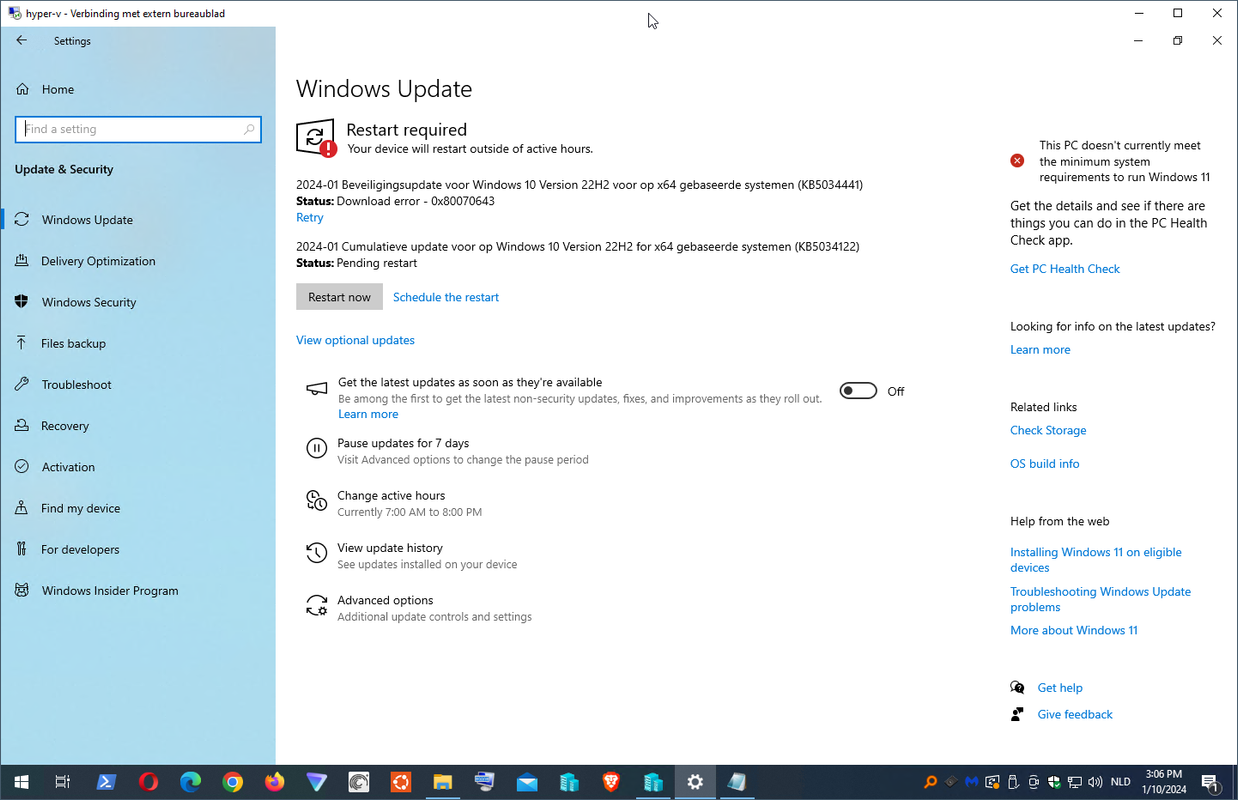Click the volume icon in system tray
This screenshot has height=800, width=1238.
tap(1095, 782)
